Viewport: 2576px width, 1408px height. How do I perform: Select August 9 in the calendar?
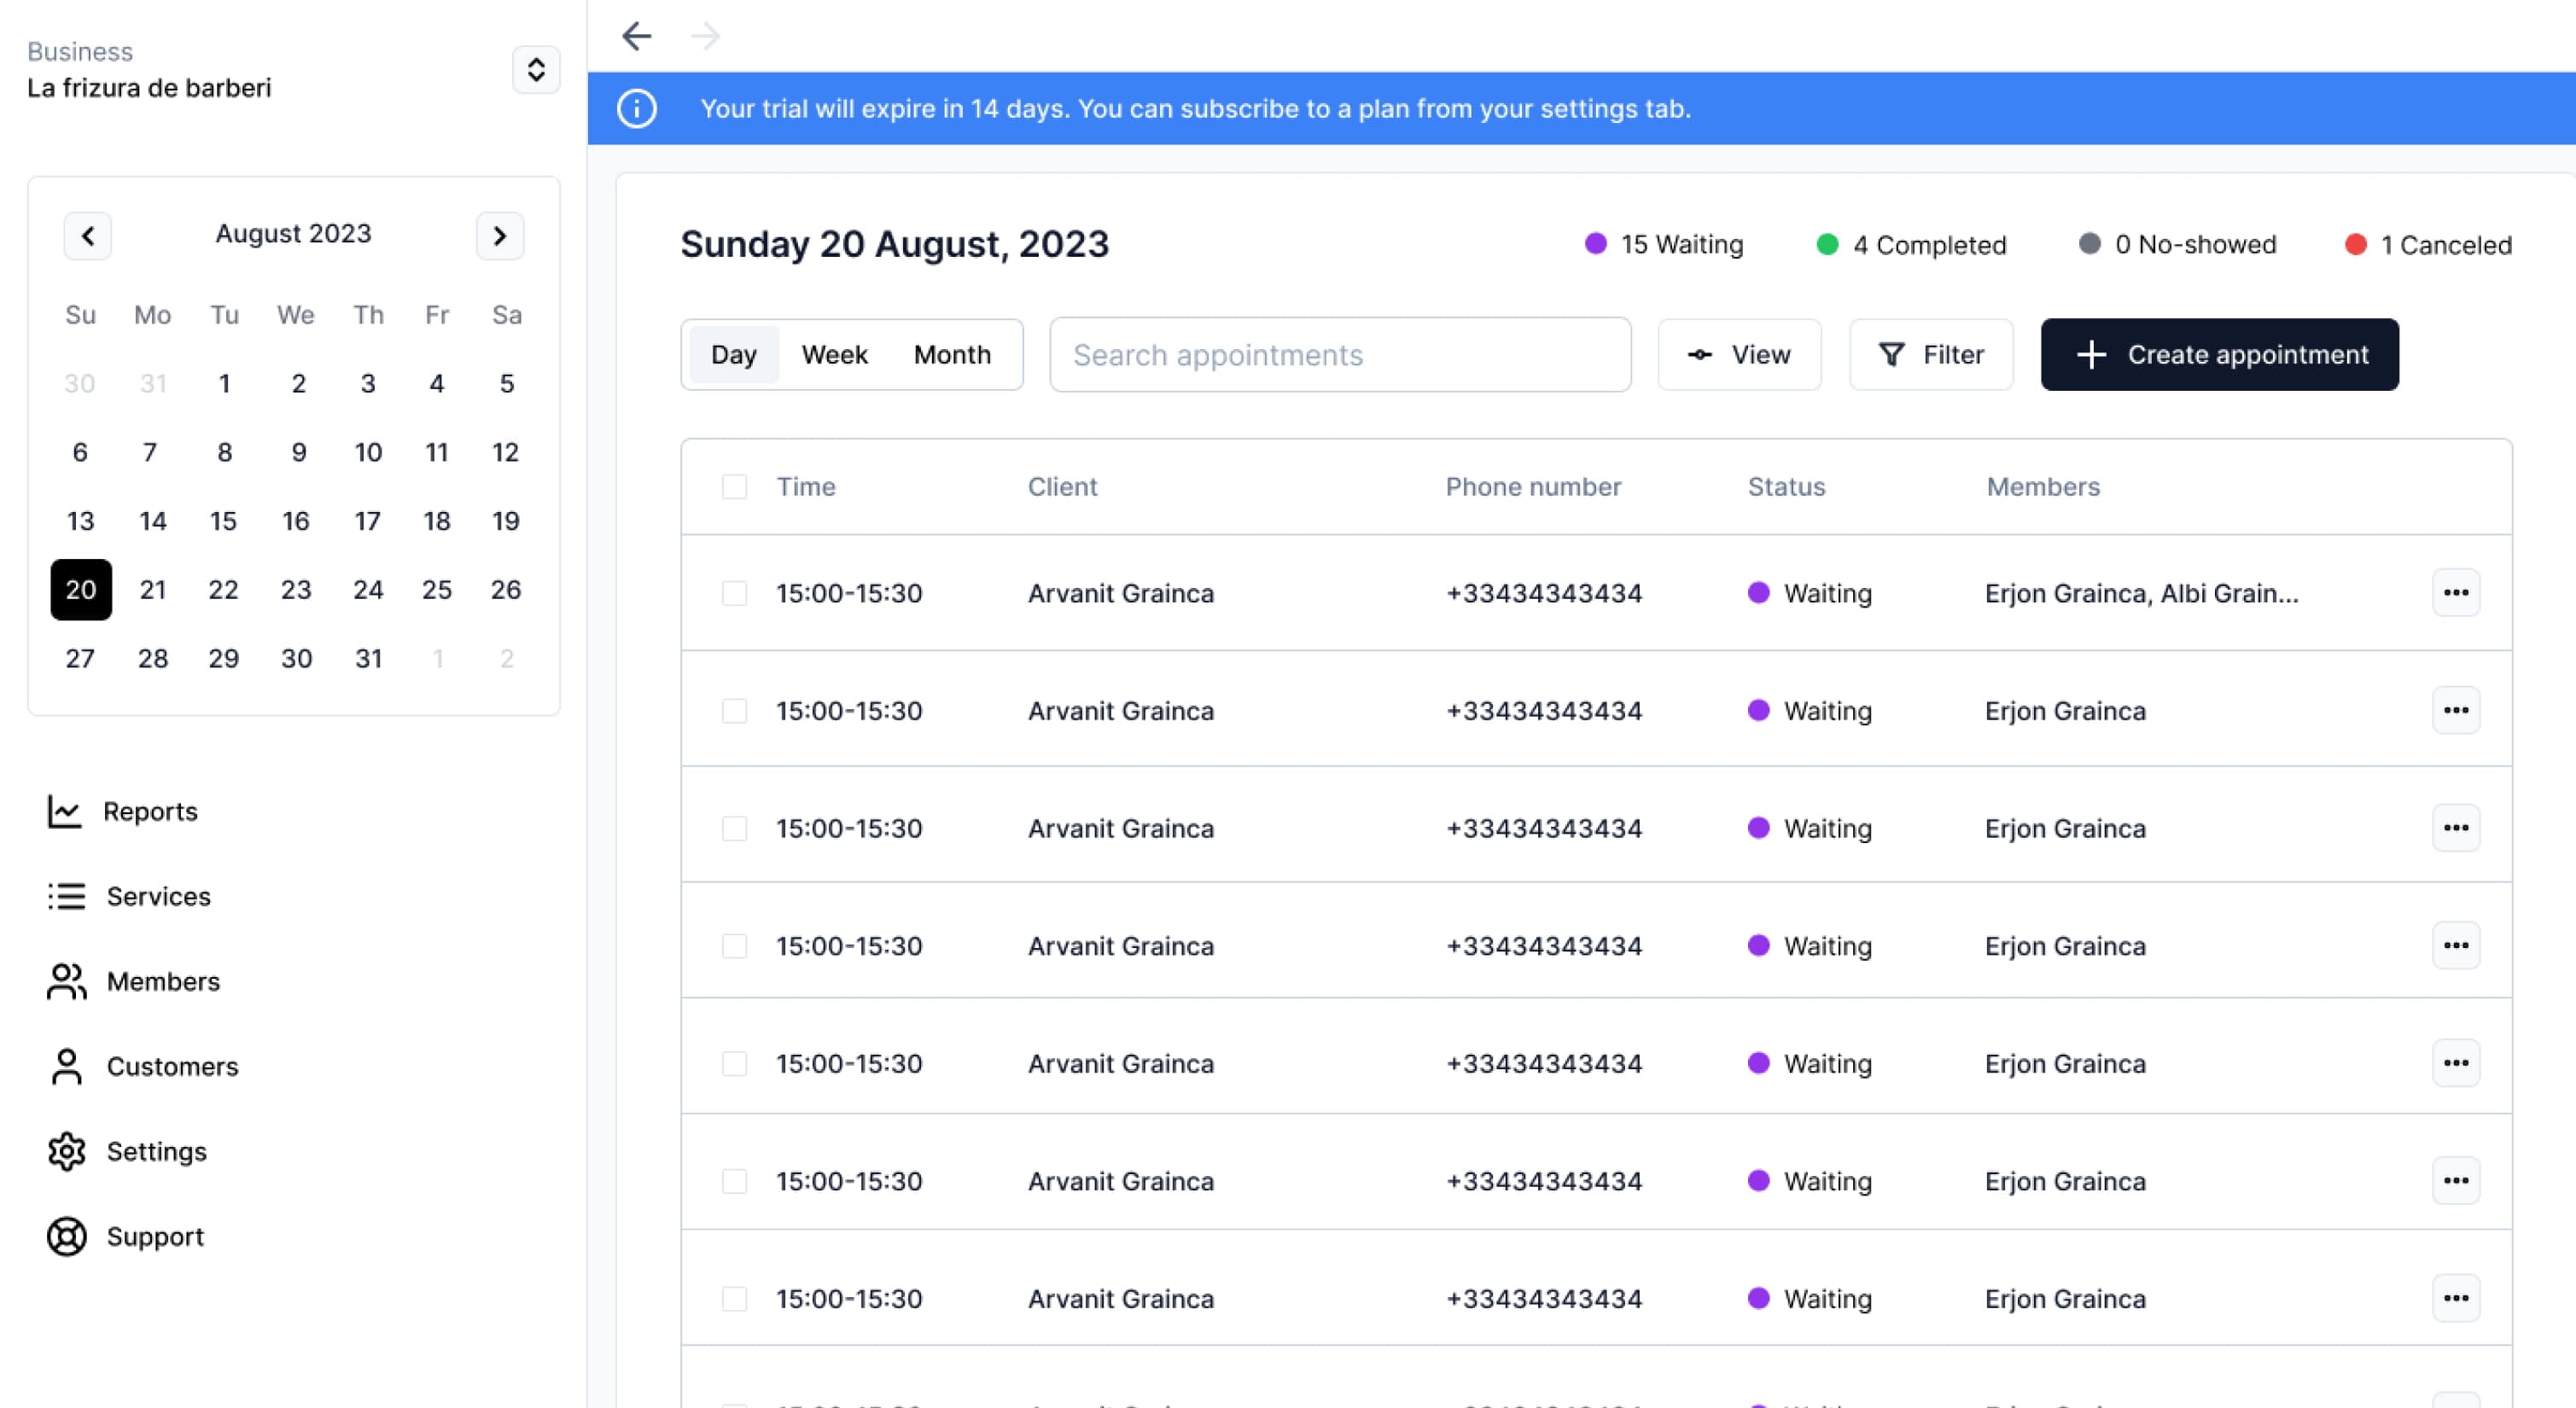298,452
